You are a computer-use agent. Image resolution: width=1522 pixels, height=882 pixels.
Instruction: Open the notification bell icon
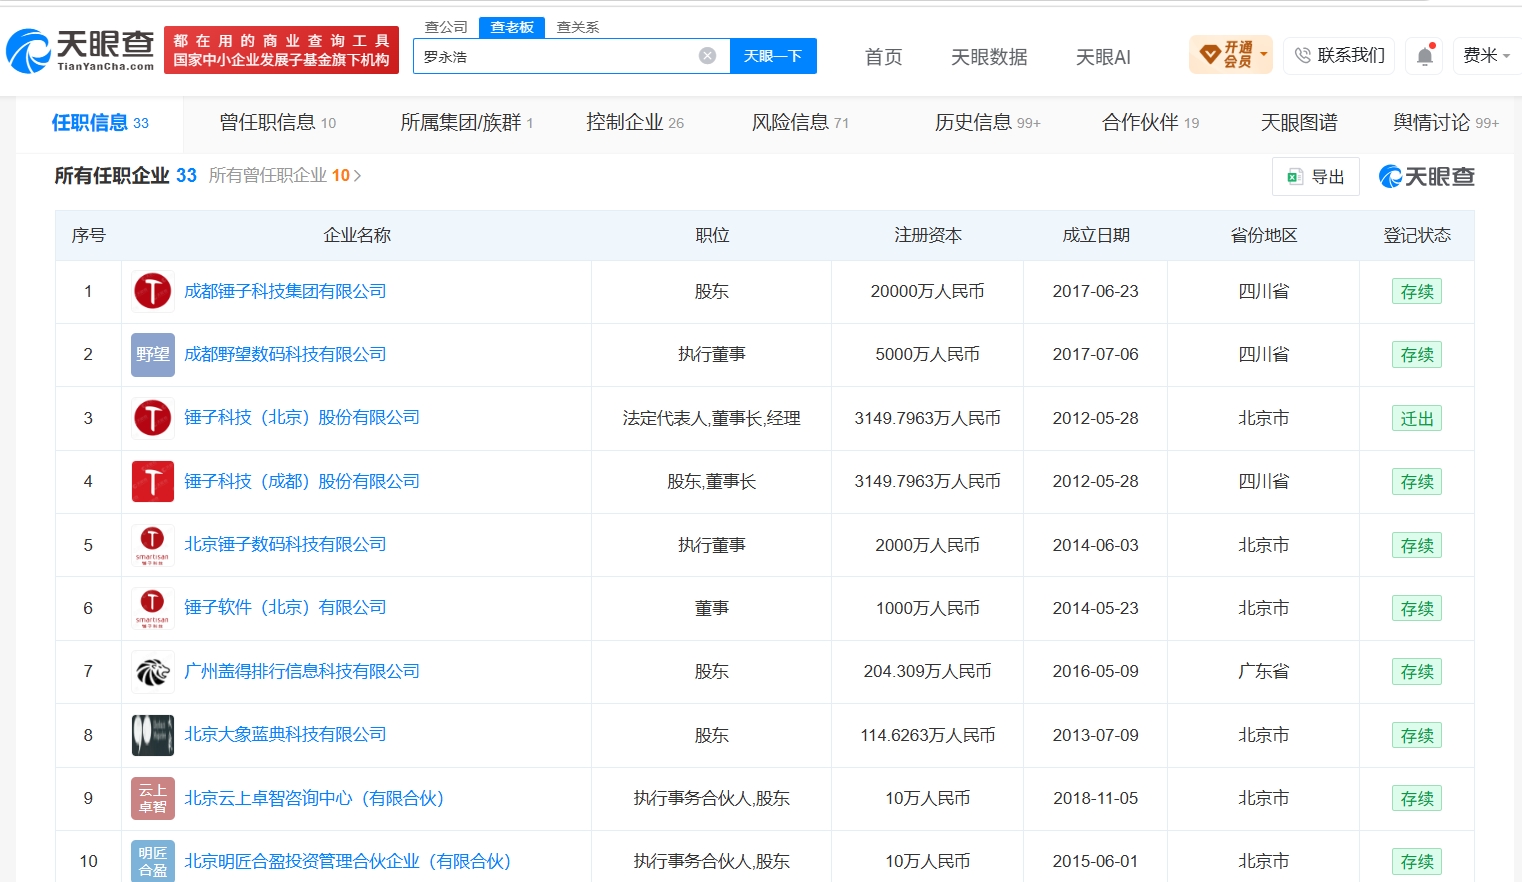coord(1425,56)
